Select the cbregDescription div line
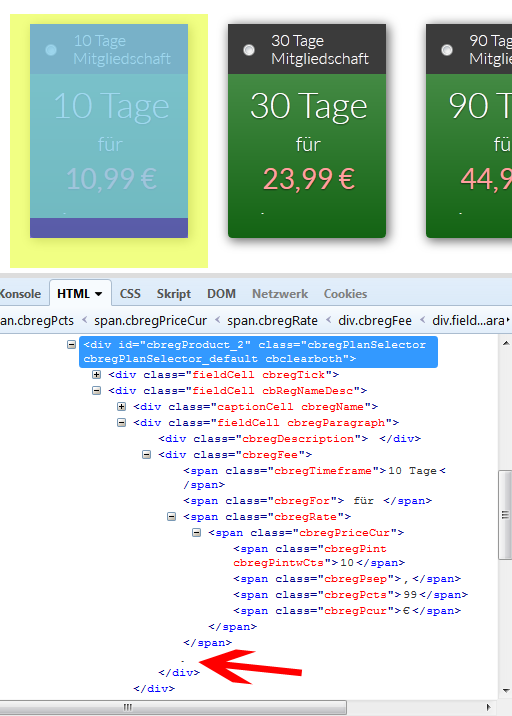This screenshot has height=716, width=512. pyautogui.click(x=290, y=439)
